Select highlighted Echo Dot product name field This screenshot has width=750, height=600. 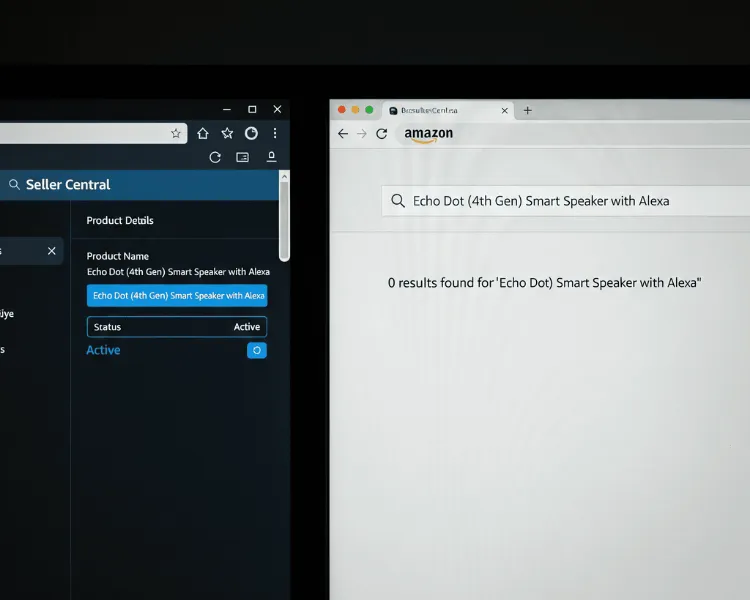pyautogui.click(x=177, y=296)
